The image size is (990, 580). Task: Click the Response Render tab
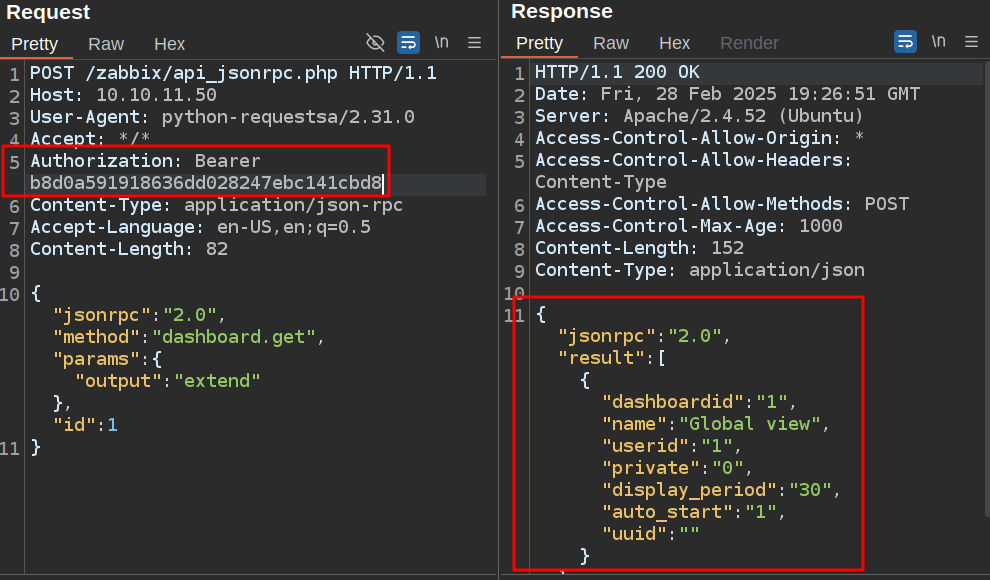[749, 43]
